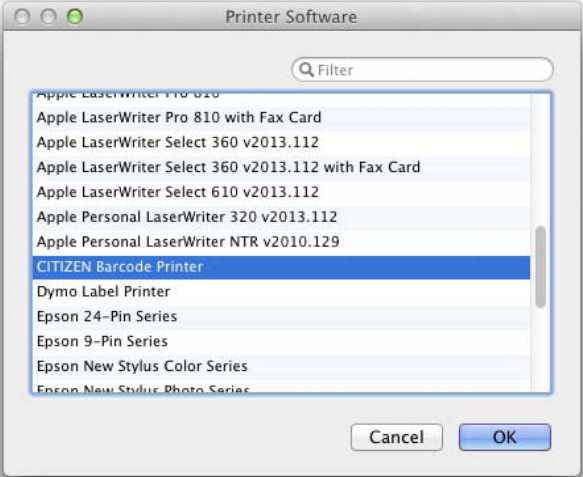Select the CITIZEN Barcode Printer entry
Viewport: 583px width, 477px height.
click(281, 267)
